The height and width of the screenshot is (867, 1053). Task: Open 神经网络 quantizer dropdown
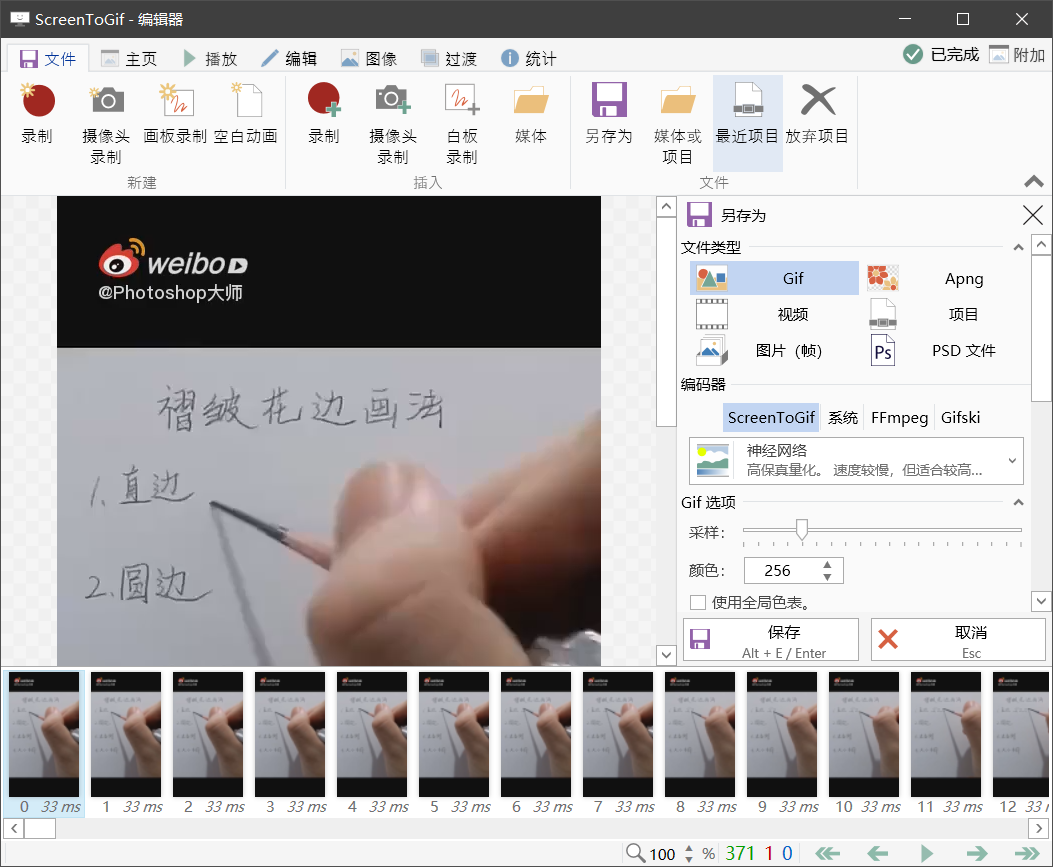[856, 461]
